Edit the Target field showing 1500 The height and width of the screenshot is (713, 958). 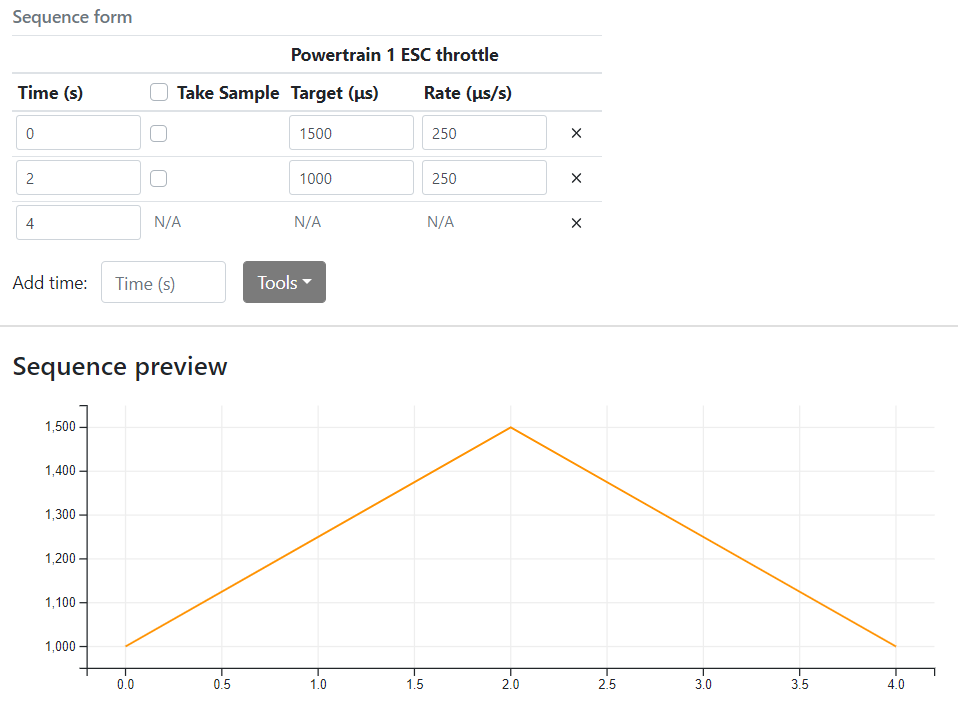click(351, 133)
